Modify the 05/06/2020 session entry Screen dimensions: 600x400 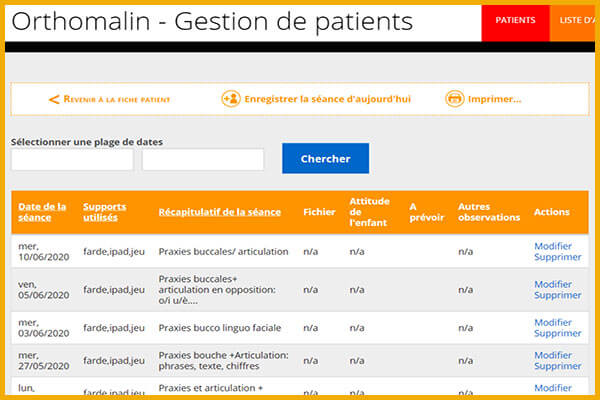point(553,284)
